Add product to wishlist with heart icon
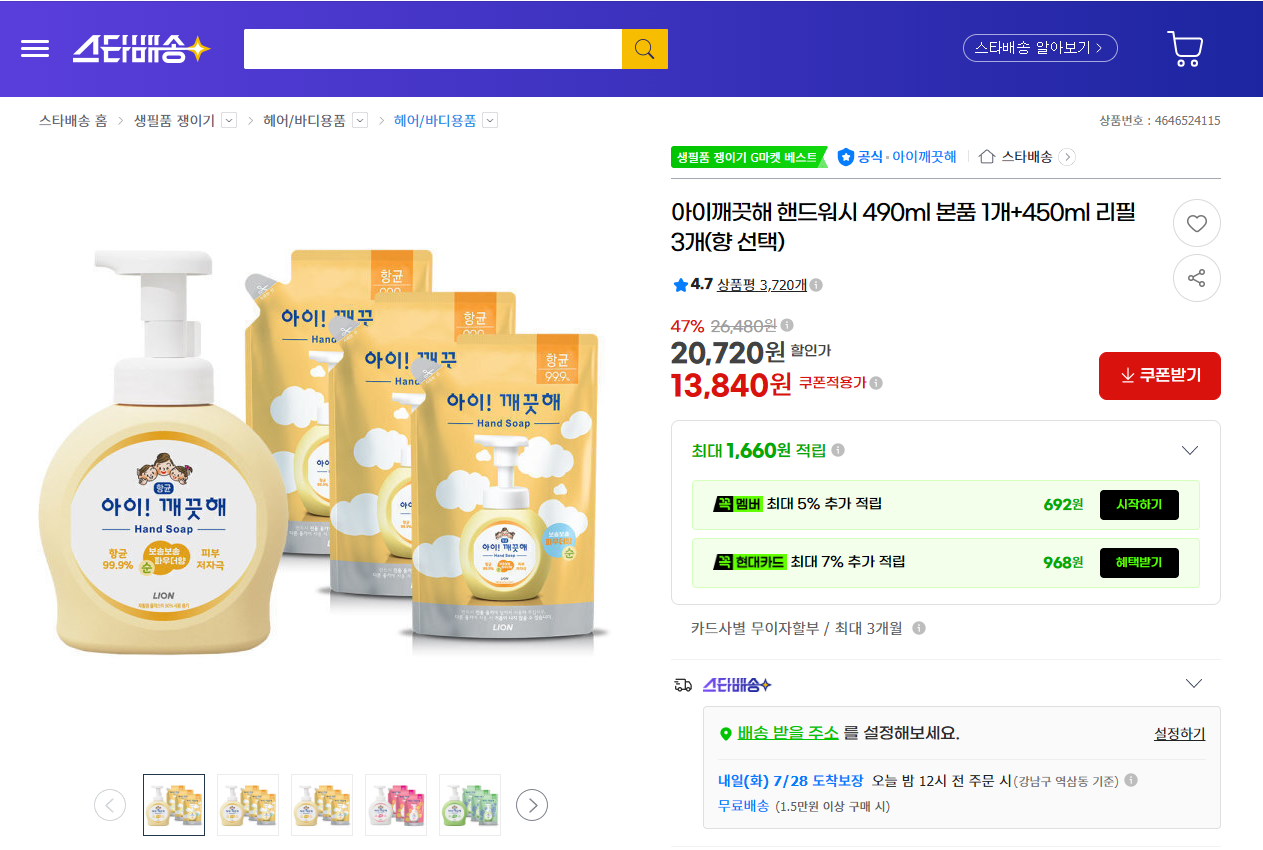The width and height of the screenshot is (1263, 850). tap(1197, 223)
